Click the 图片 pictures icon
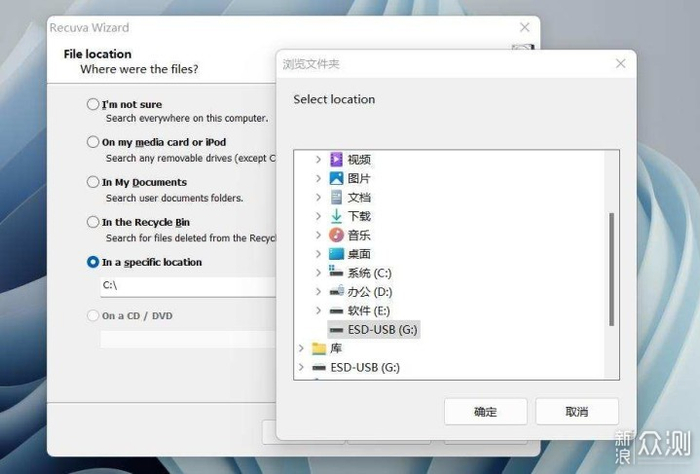The height and width of the screenshot is (474, 700). pyautogui.click(x=336, y=179)
